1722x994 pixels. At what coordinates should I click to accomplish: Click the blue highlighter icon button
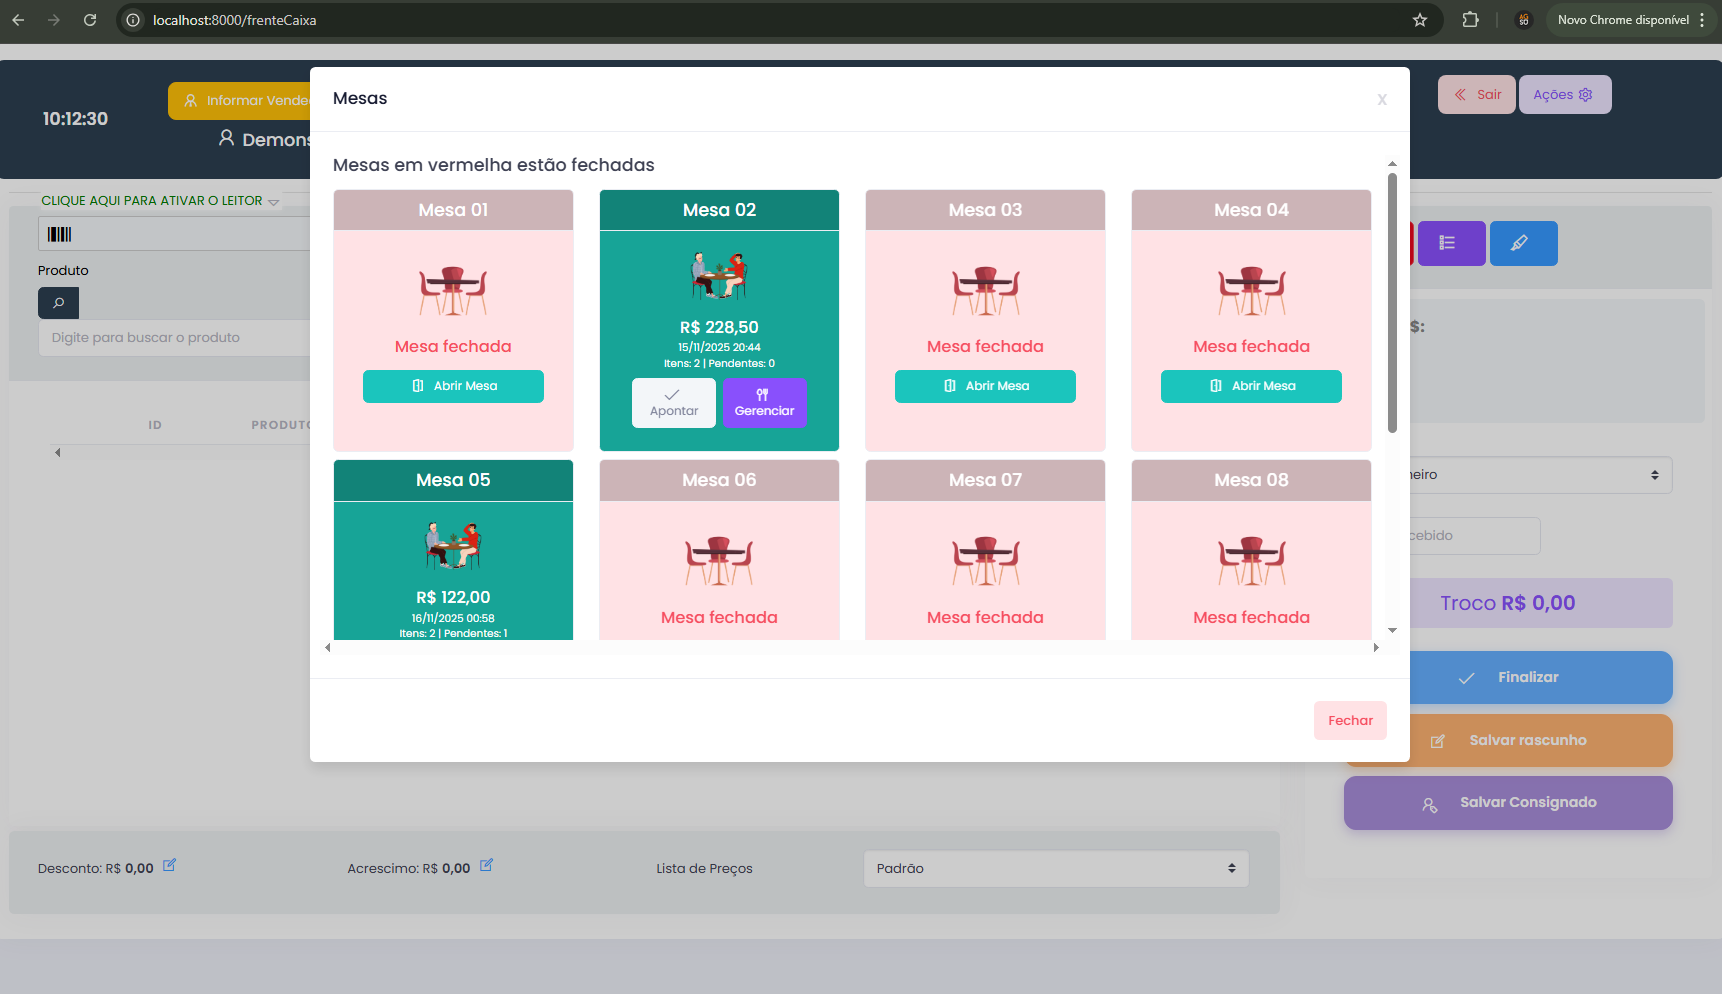(1523, 243)
